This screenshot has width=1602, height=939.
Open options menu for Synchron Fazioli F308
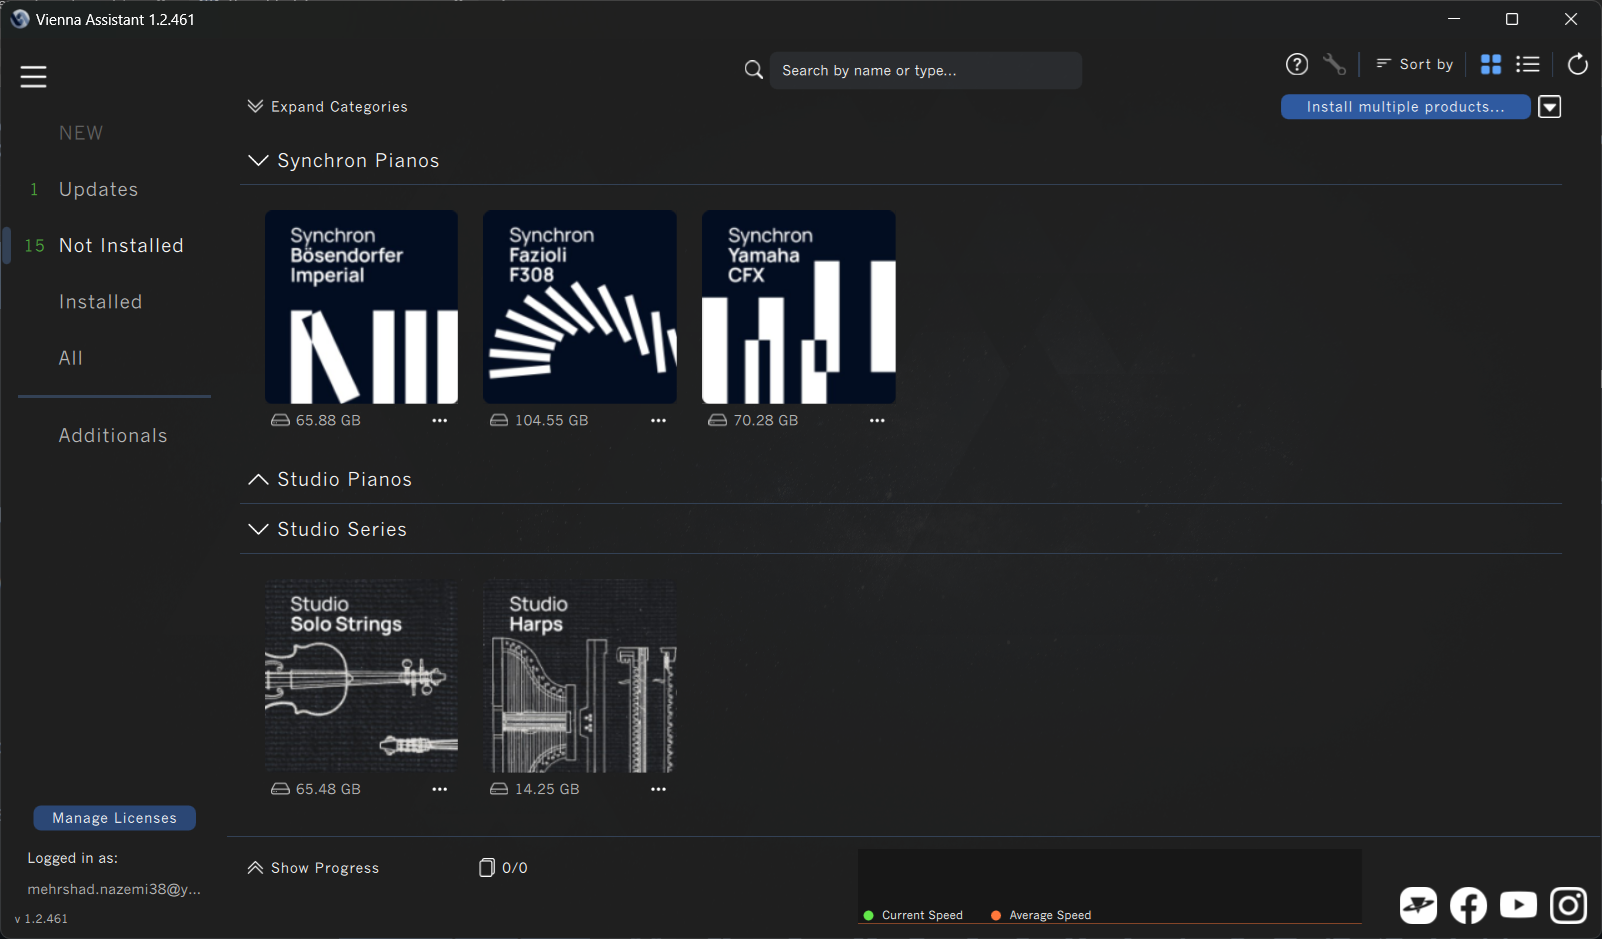coord(658,420)
